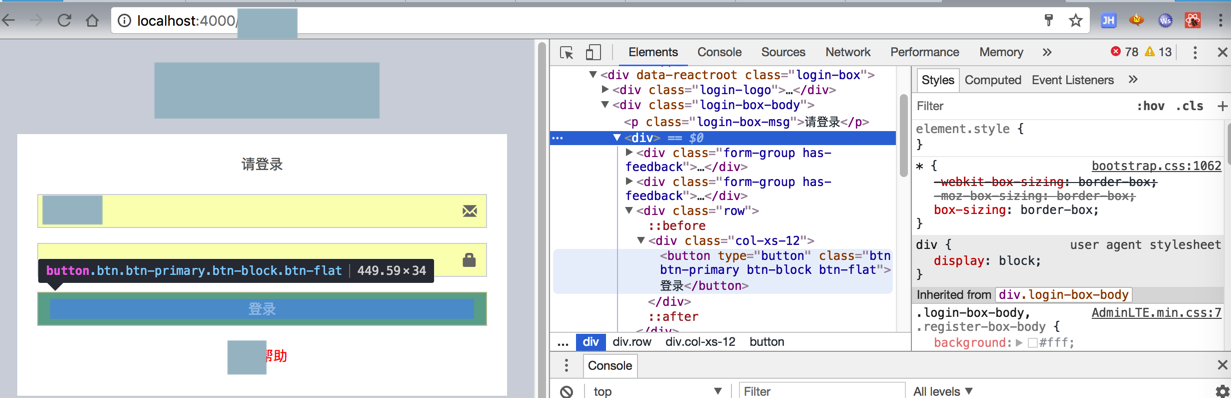This screenshot has height=398, width=1231.
Task: View site information icon in address bar
Action: pos(125,20)
